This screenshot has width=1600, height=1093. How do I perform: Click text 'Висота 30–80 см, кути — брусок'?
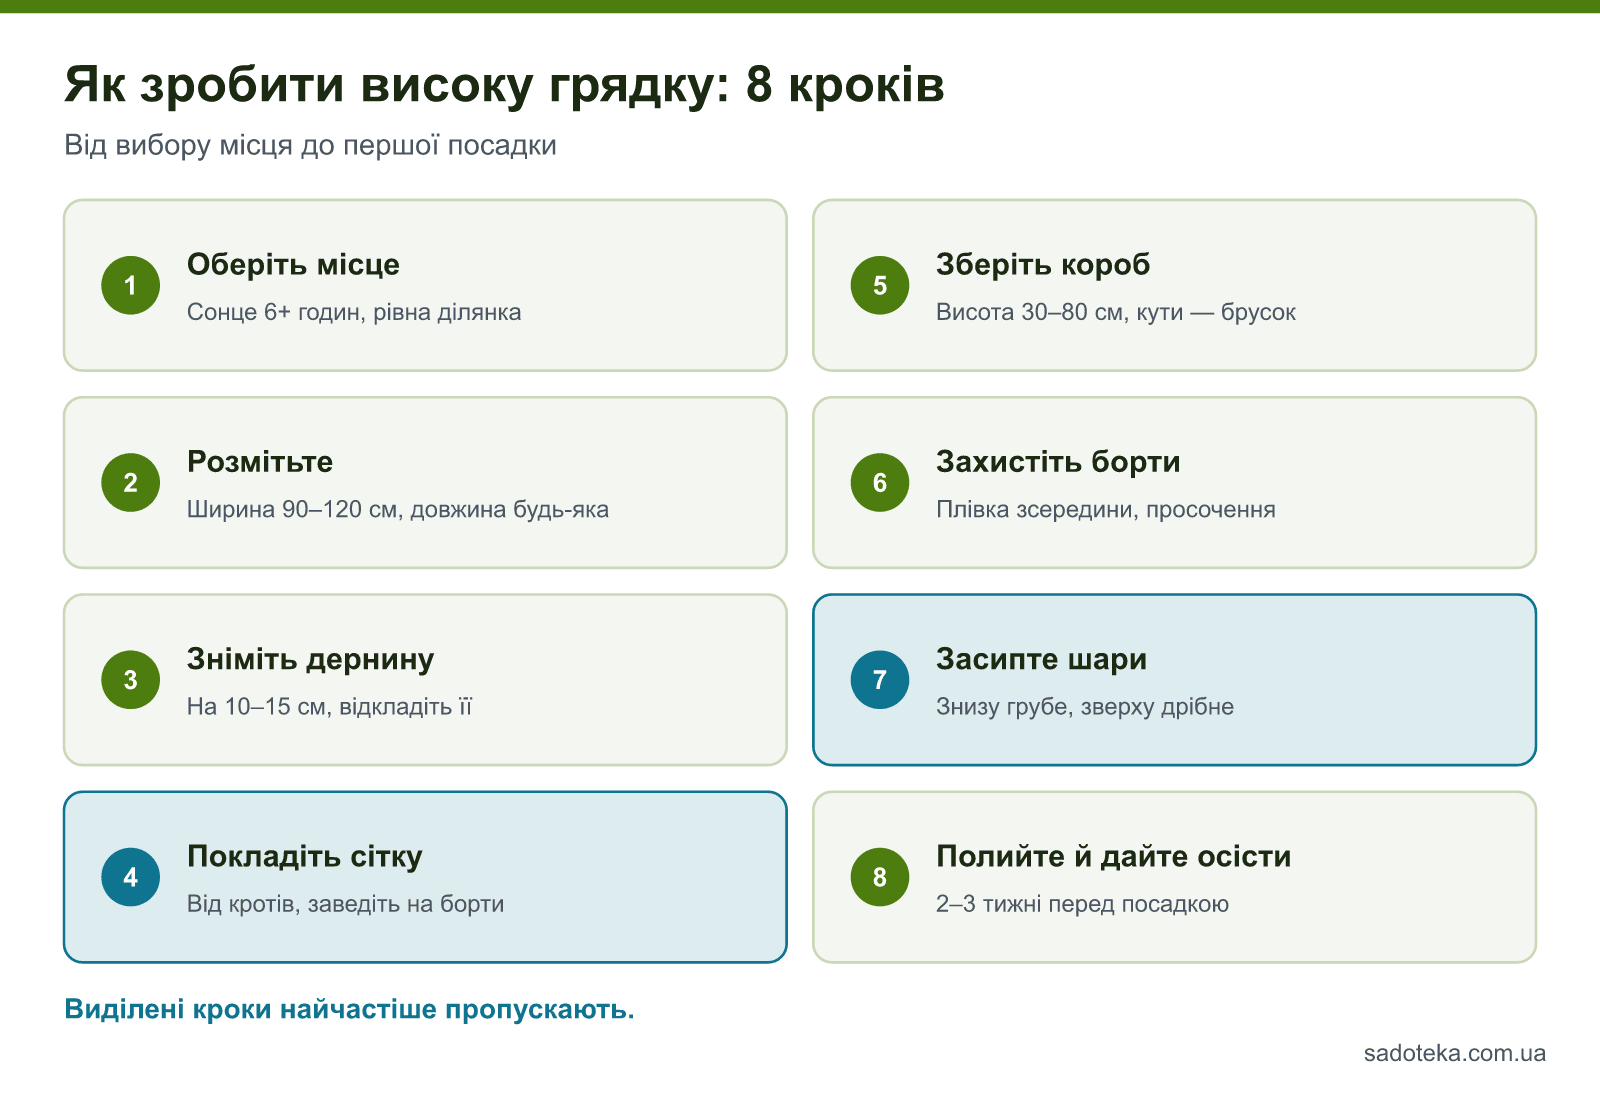[1116, 312]
